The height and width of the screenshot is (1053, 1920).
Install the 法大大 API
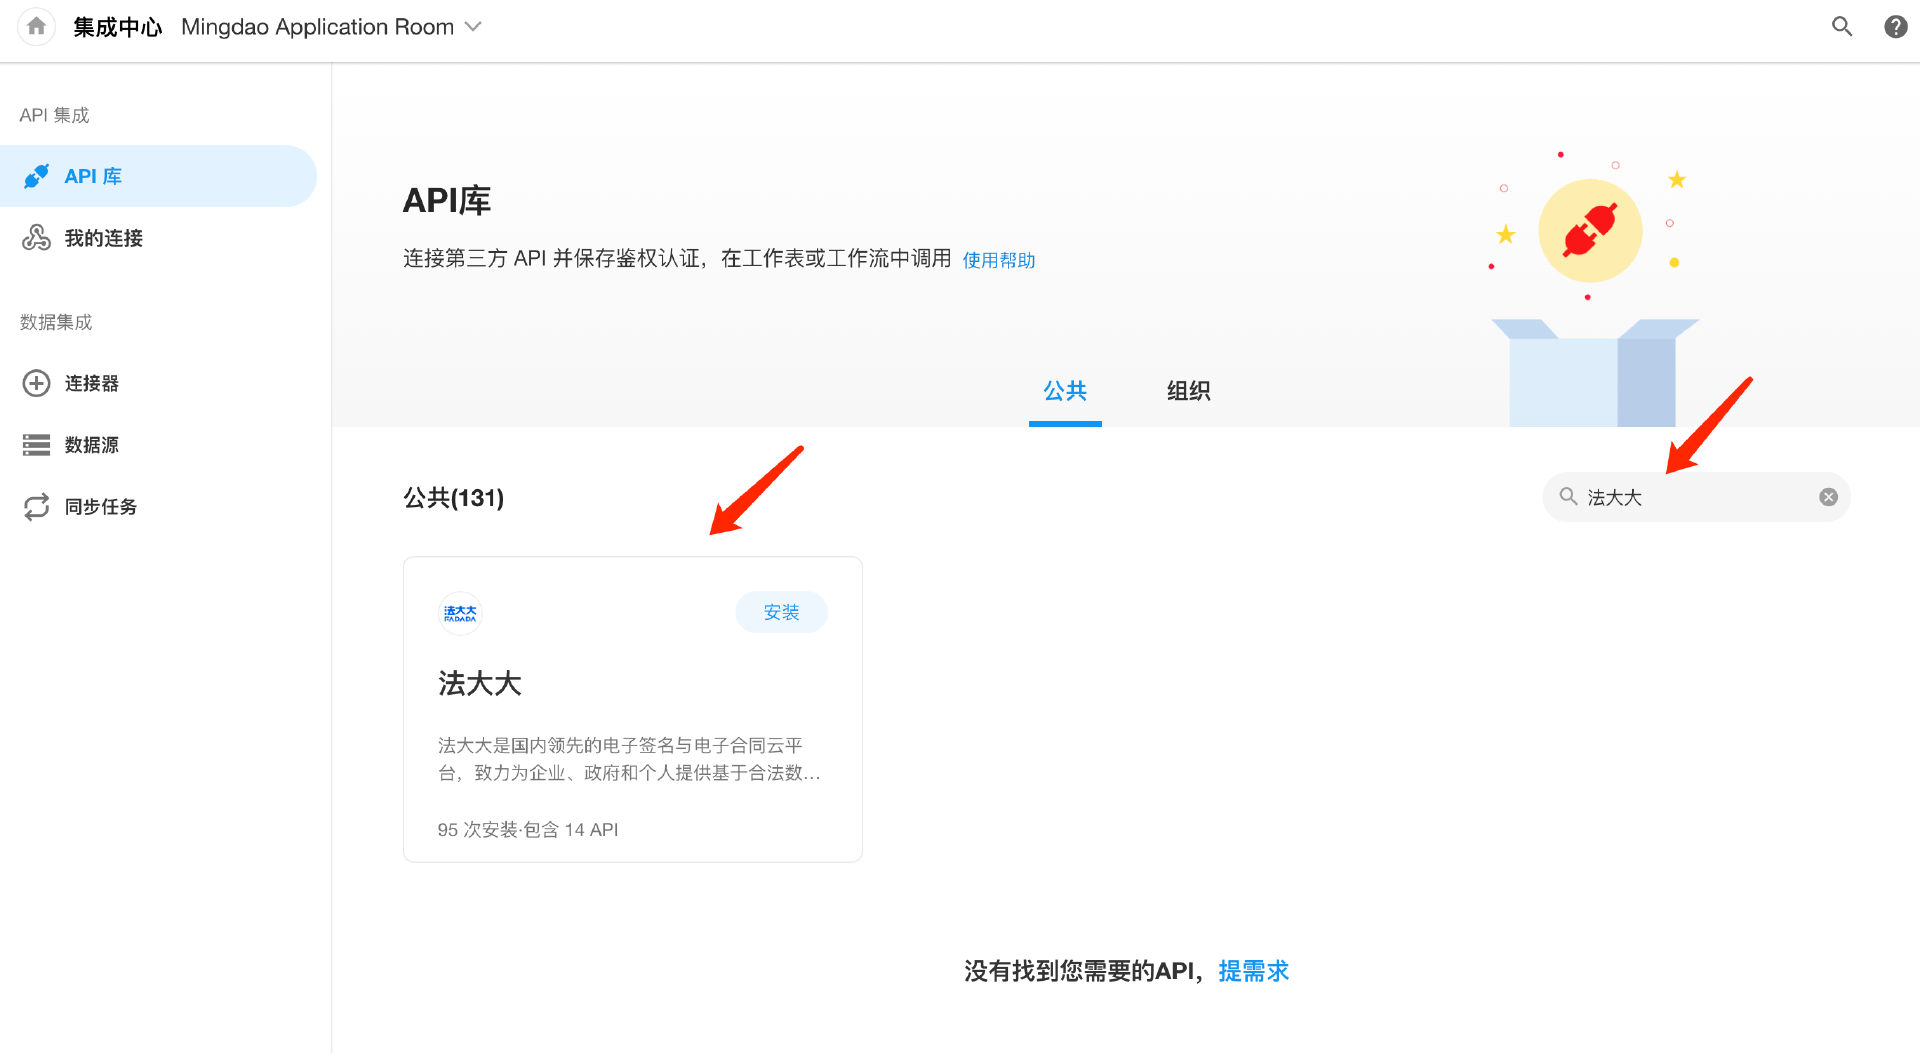click(x=781, y=612)
